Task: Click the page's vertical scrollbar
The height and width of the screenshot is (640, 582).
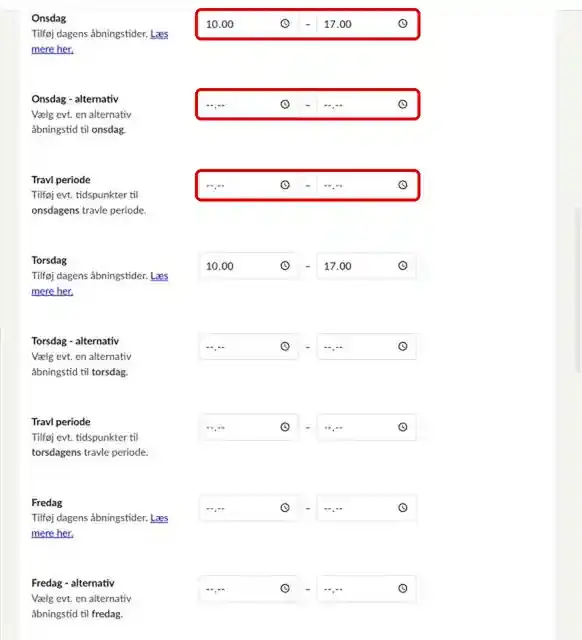Action: [x=578, y=290]
